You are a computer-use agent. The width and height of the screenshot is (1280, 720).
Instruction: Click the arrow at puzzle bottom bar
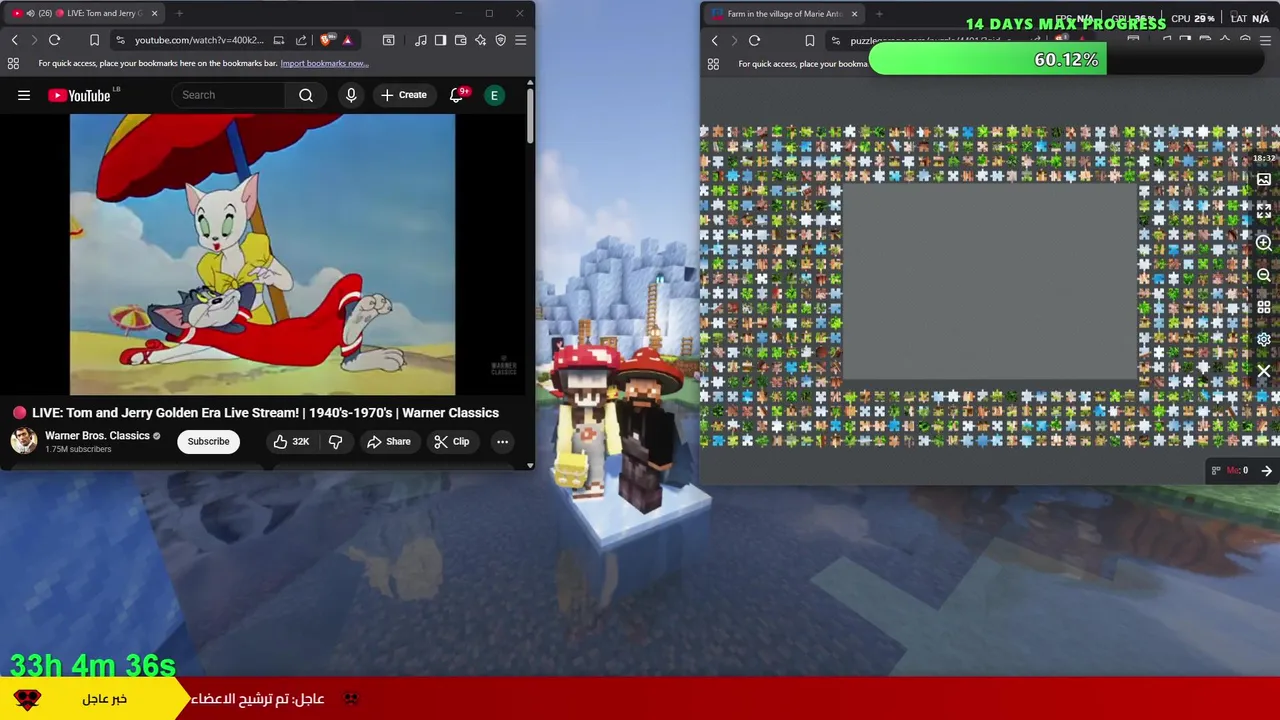pos(1266,471)
